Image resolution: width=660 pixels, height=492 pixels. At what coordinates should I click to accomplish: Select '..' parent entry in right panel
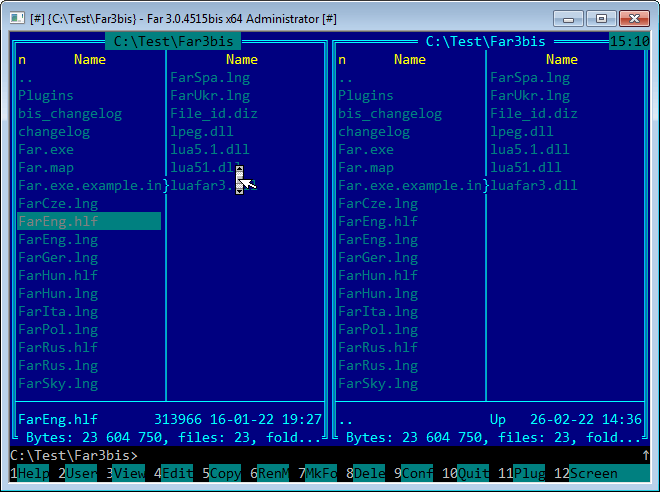pyautogui.click(x=345, y=77)
